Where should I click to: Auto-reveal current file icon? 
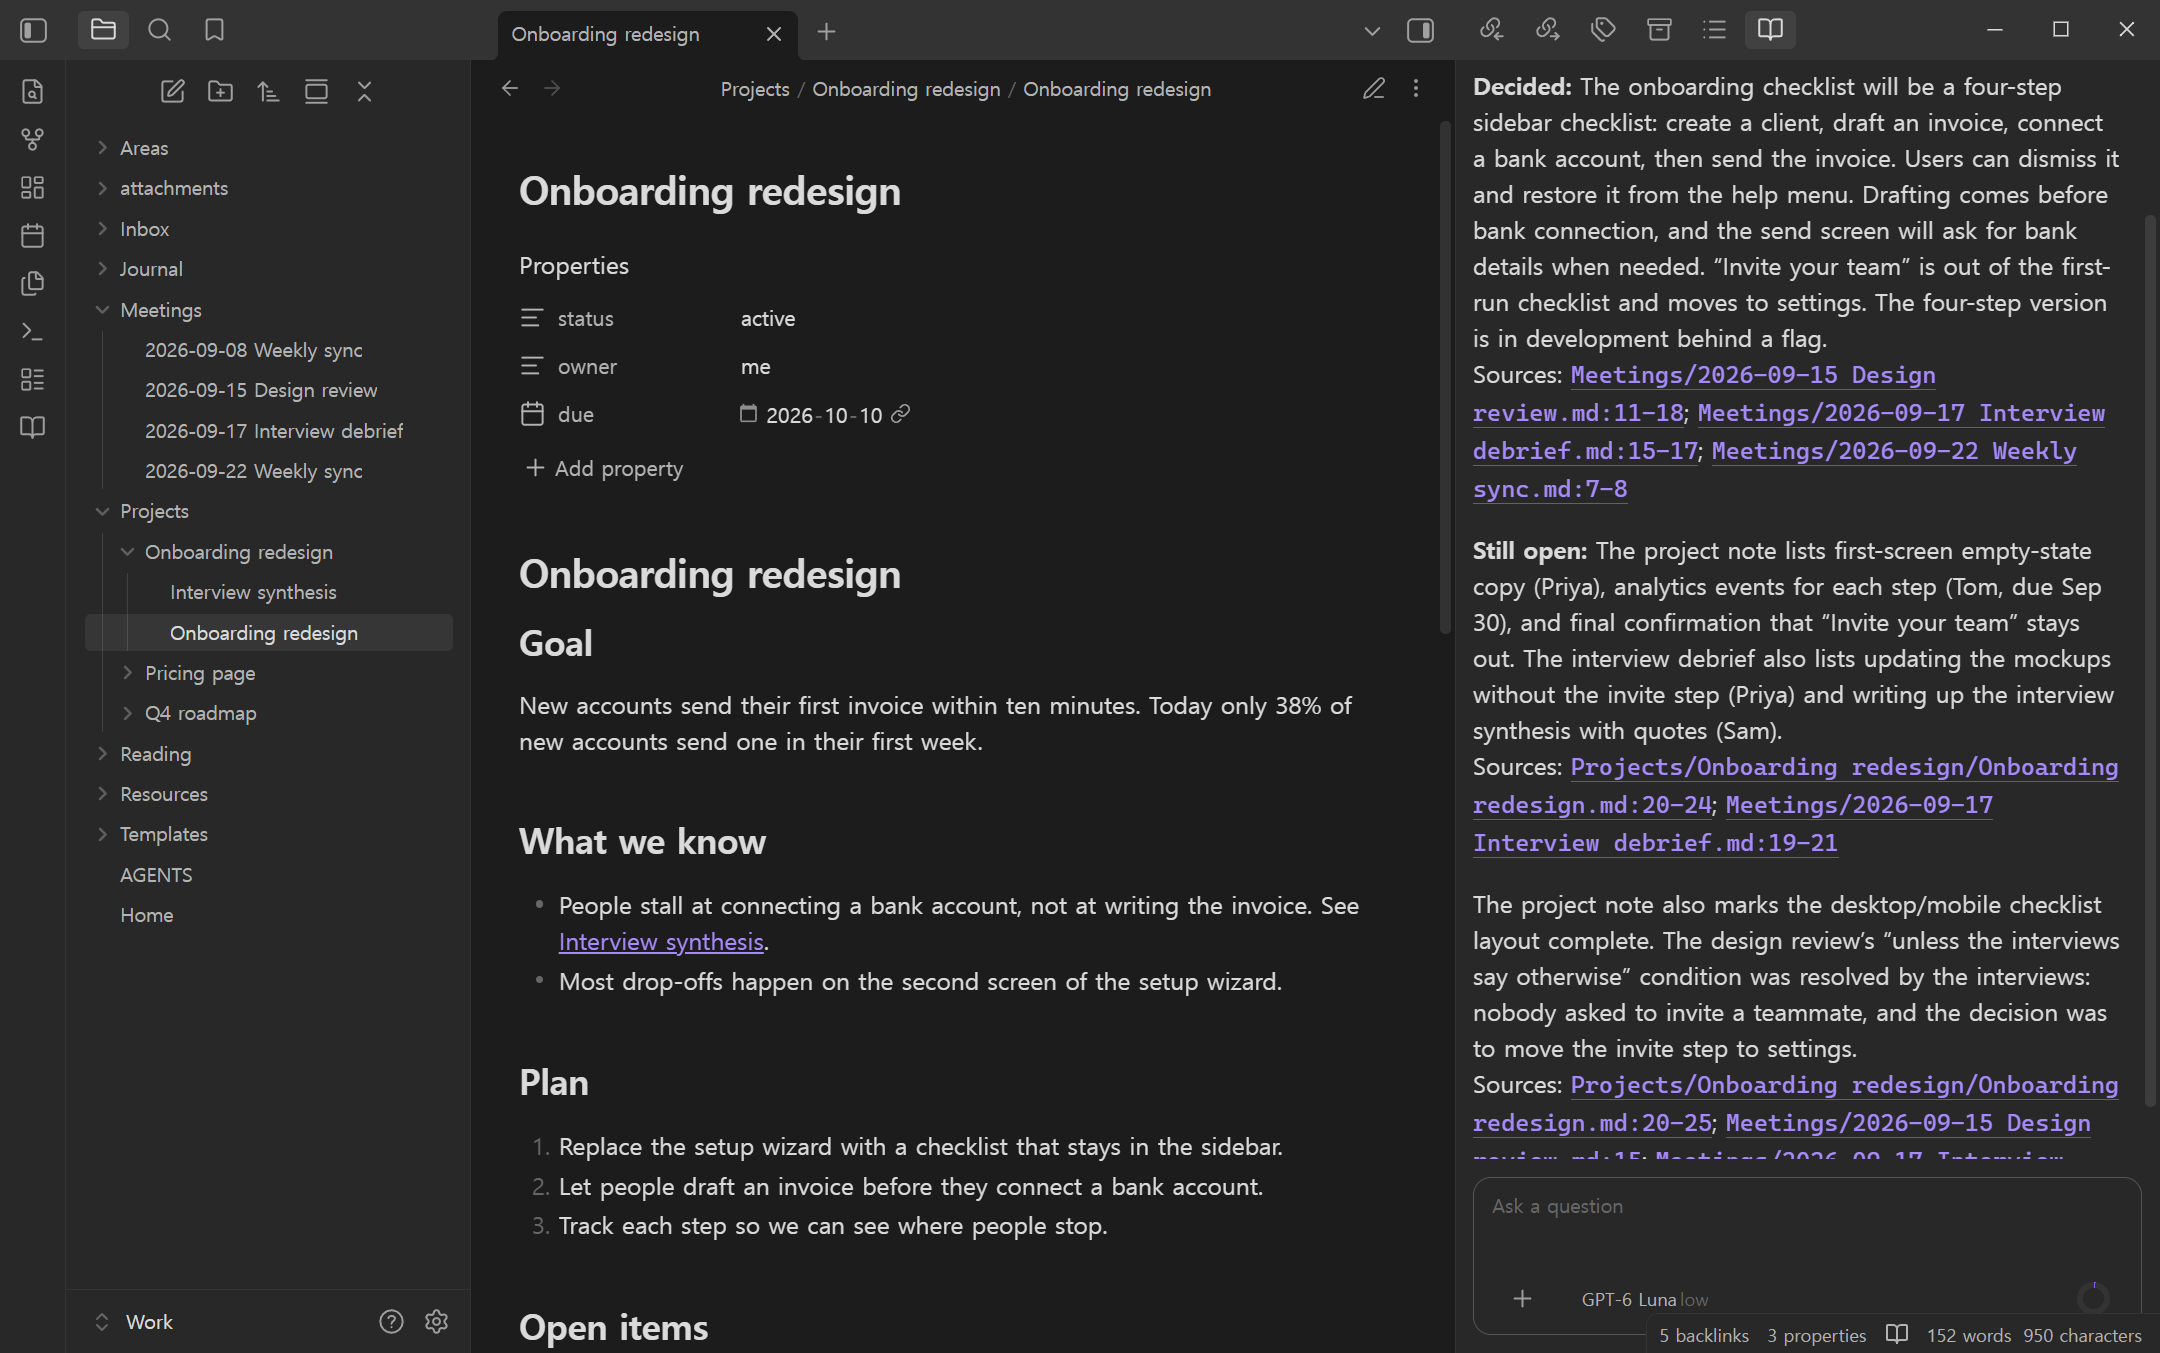pos(316,91)
